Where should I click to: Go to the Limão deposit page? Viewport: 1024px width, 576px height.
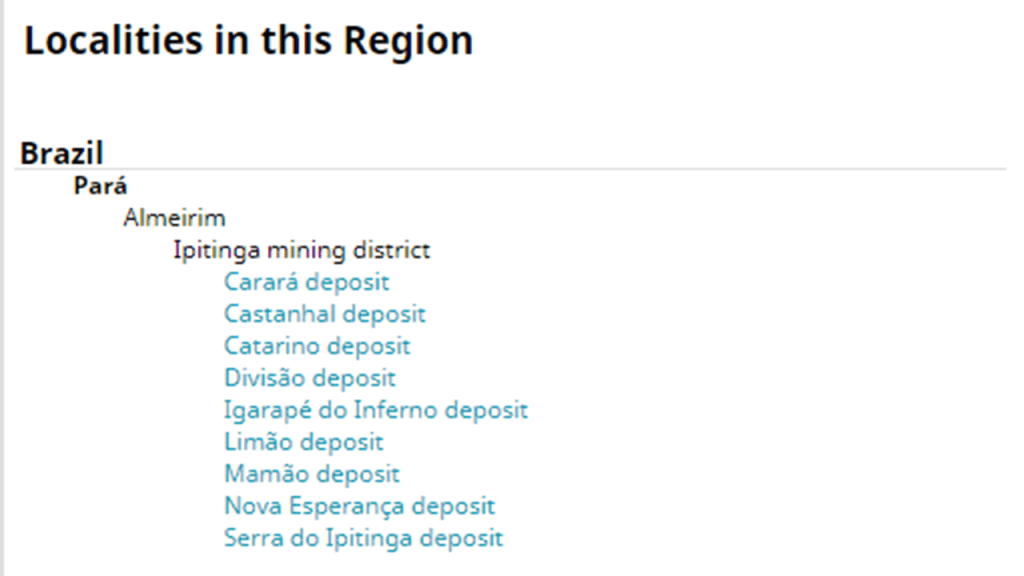303,442
